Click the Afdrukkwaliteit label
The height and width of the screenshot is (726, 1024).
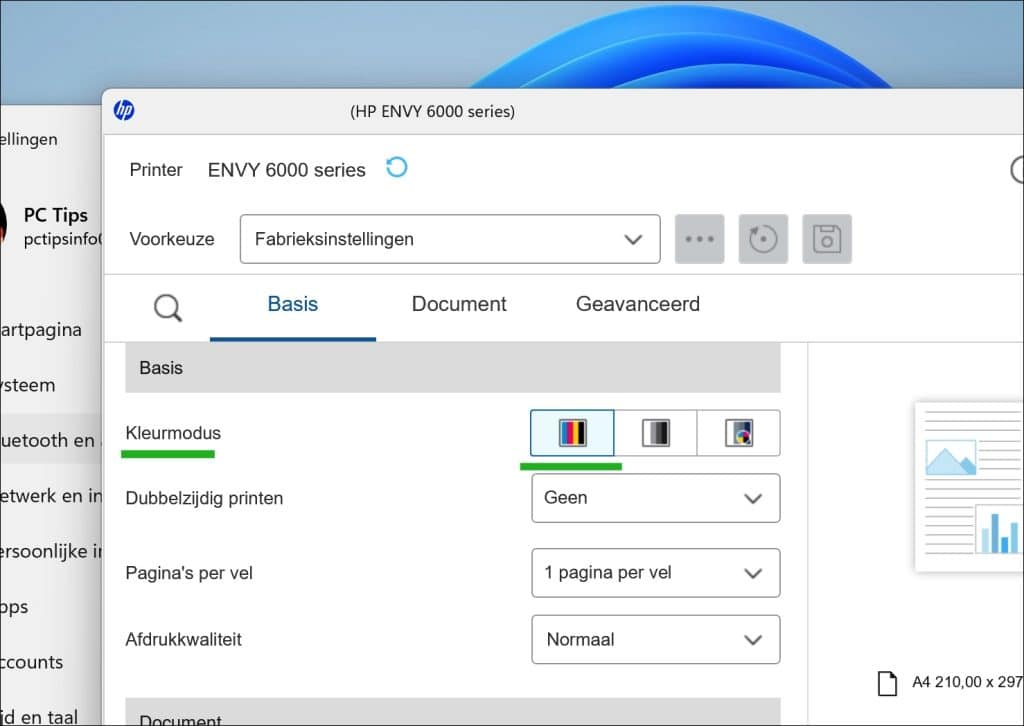(x=184, y=639)
